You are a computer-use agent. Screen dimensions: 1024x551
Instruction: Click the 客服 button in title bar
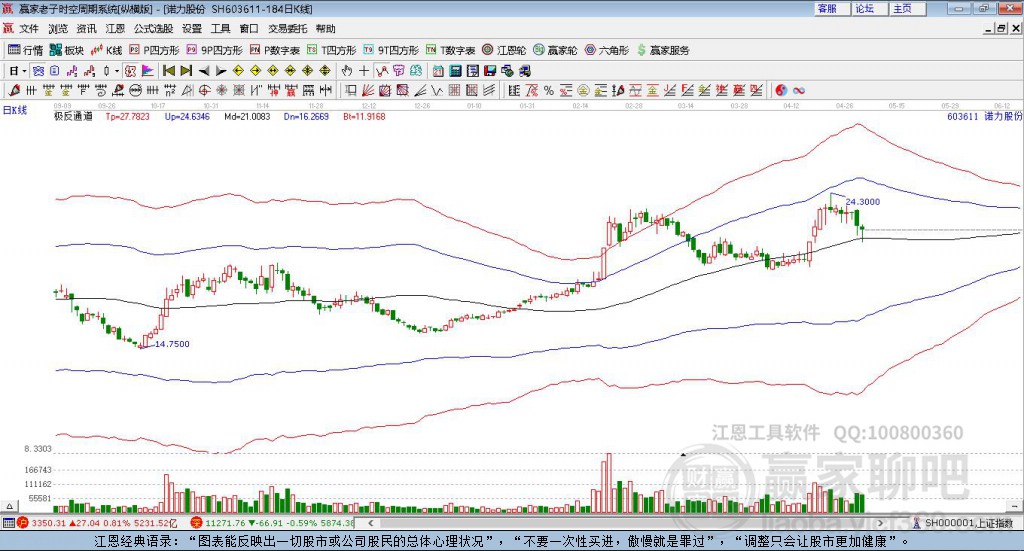click(x=832, y=8)
